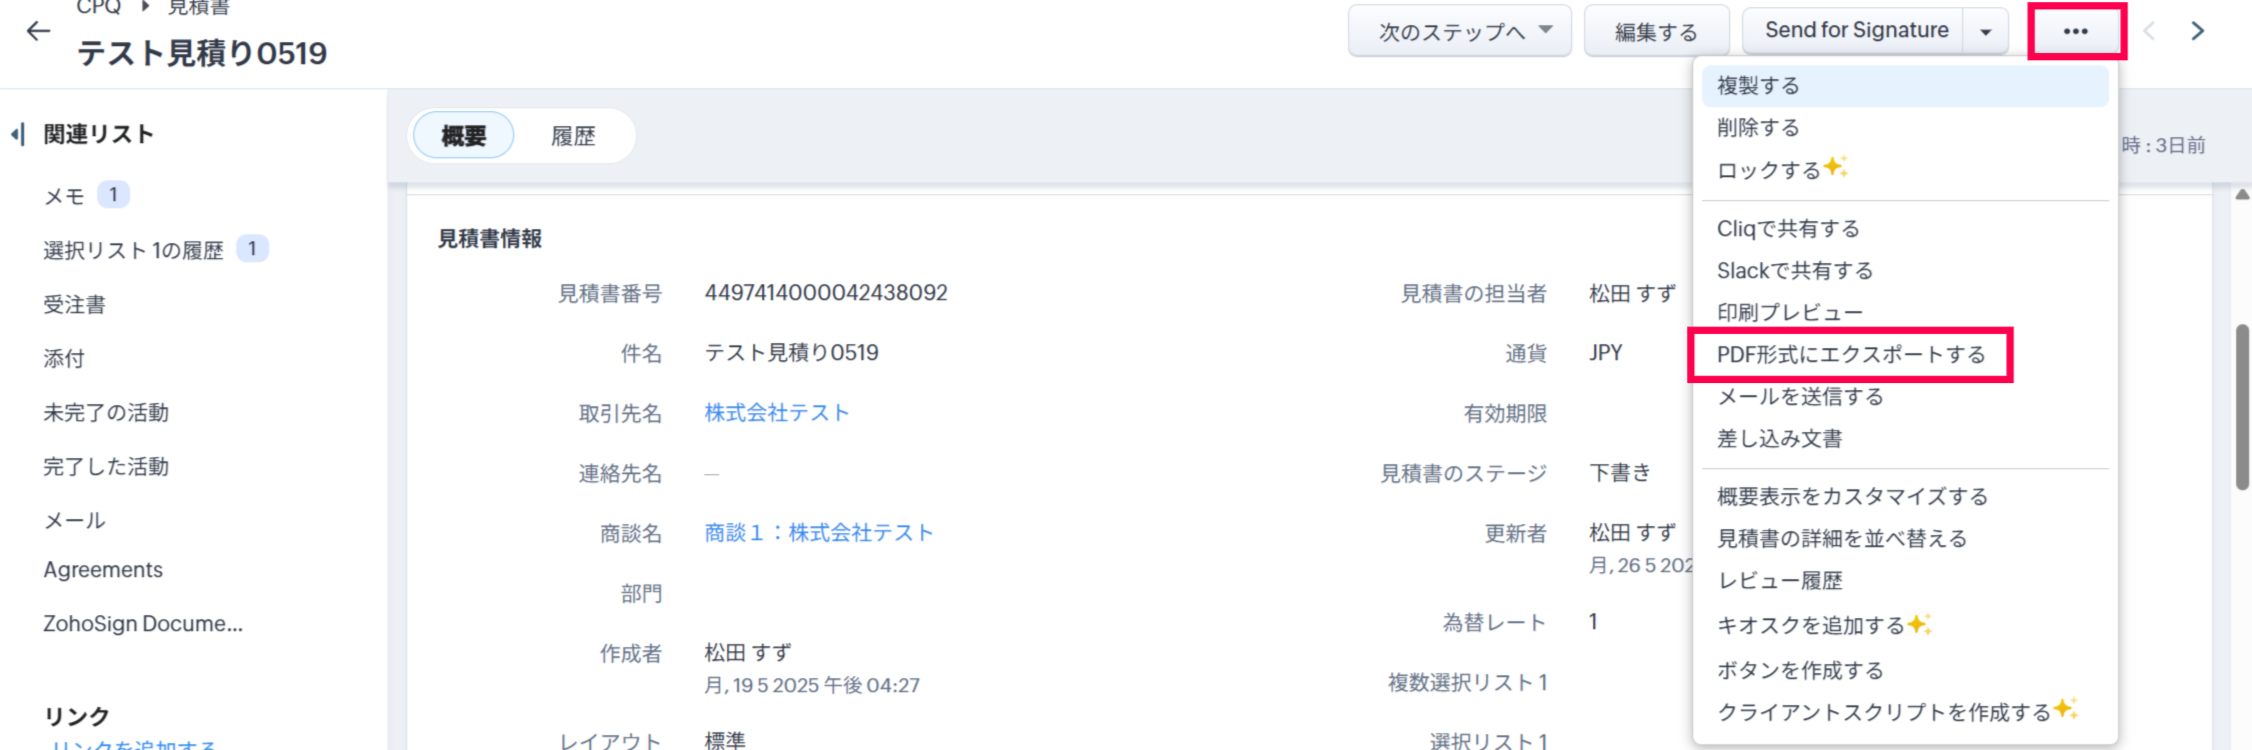Screen dimensions: 2252x750
Task: Select Slackで共有する menu entry
Action: [1794, 271]
